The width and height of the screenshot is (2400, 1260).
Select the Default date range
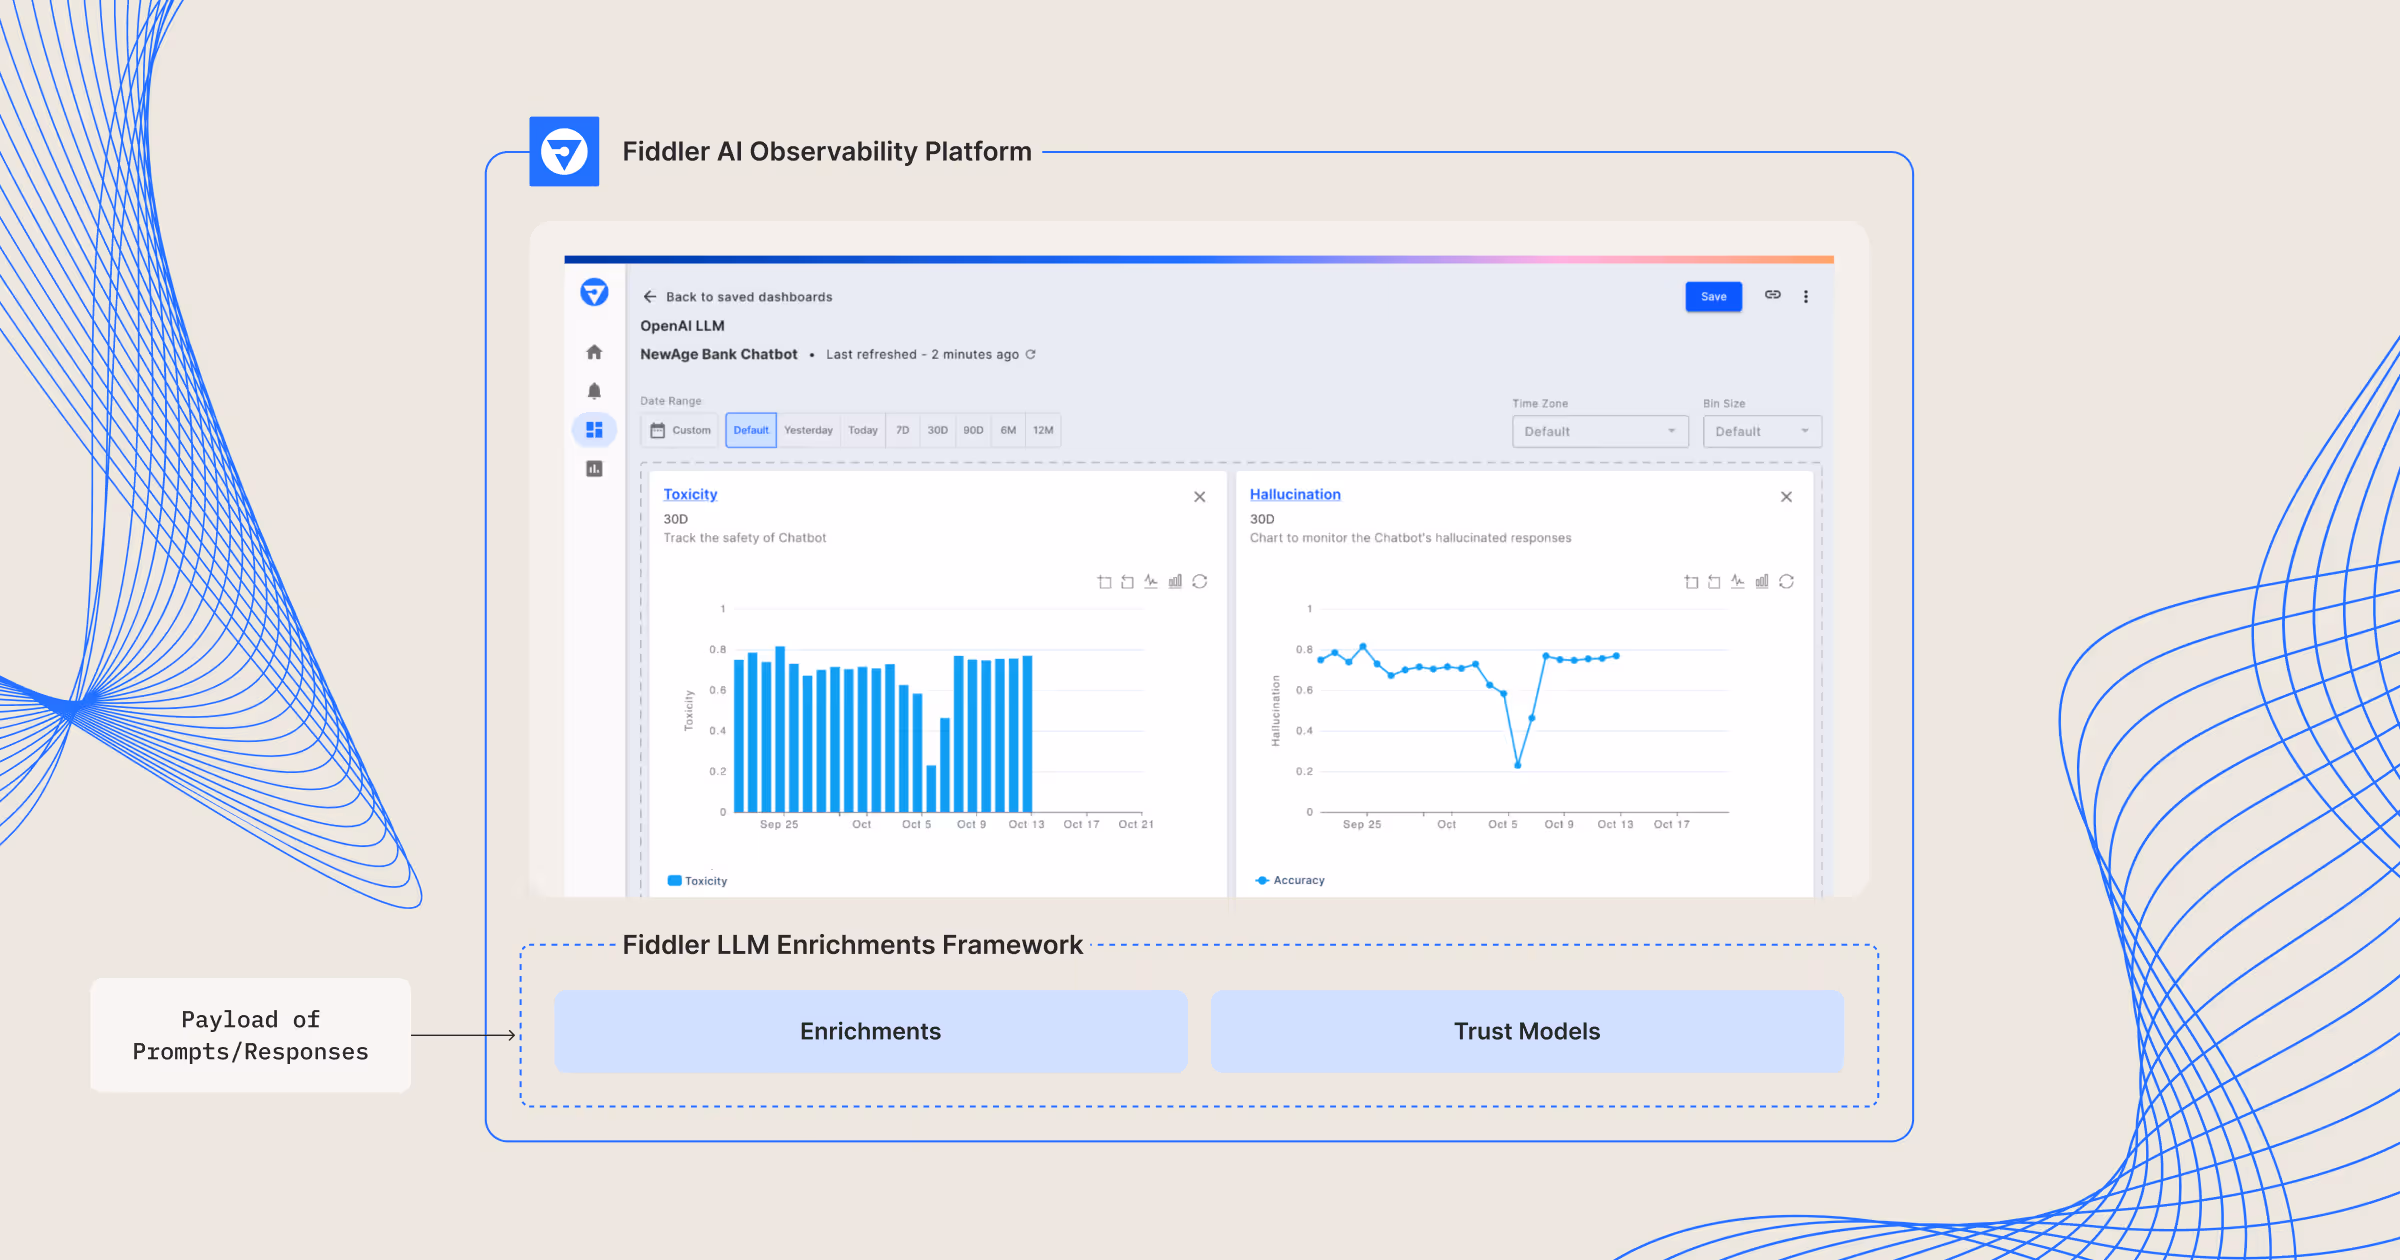pyautogui.click(x=751, y=430)
